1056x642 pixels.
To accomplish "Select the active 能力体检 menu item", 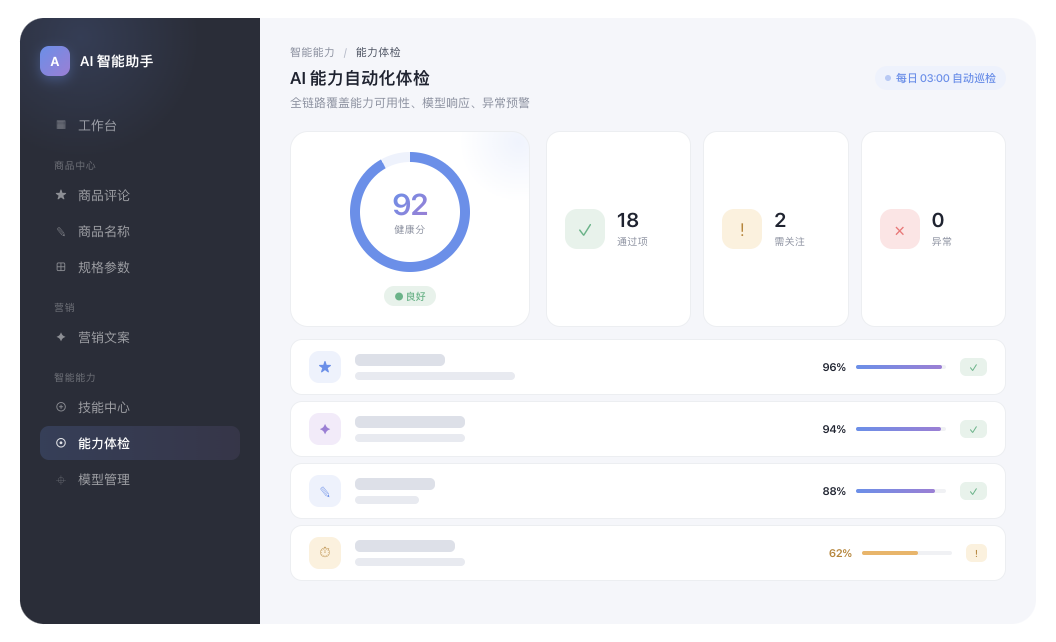I will click(x=140, y=443).
